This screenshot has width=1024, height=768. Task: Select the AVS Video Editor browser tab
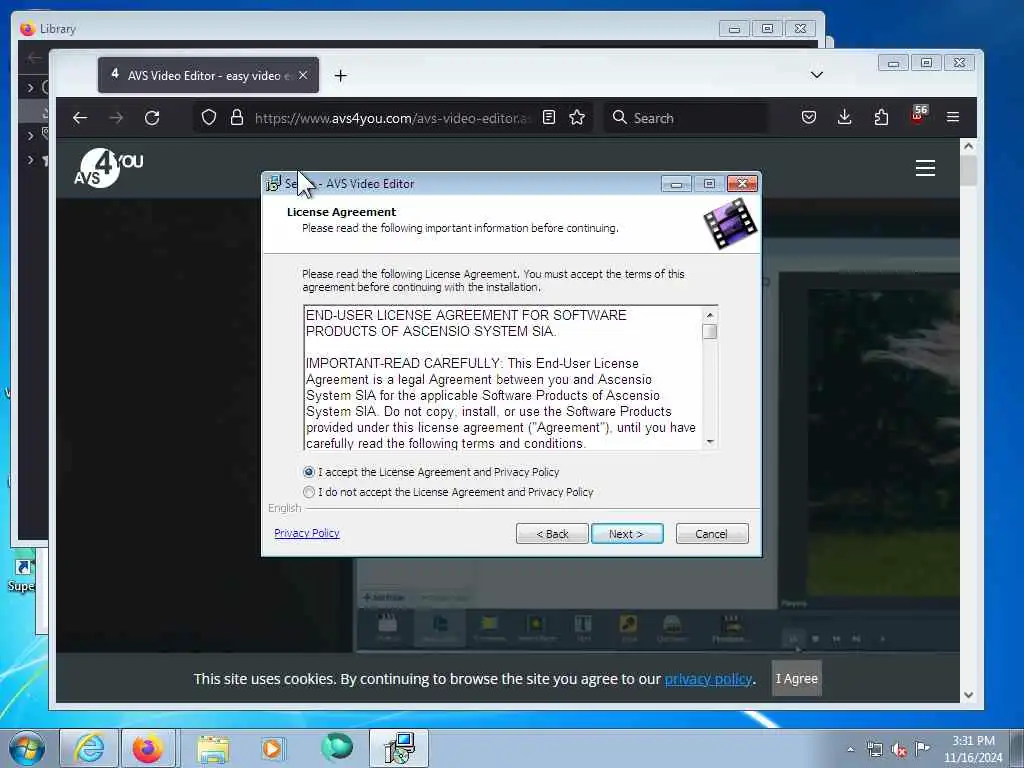pos(208,75)
